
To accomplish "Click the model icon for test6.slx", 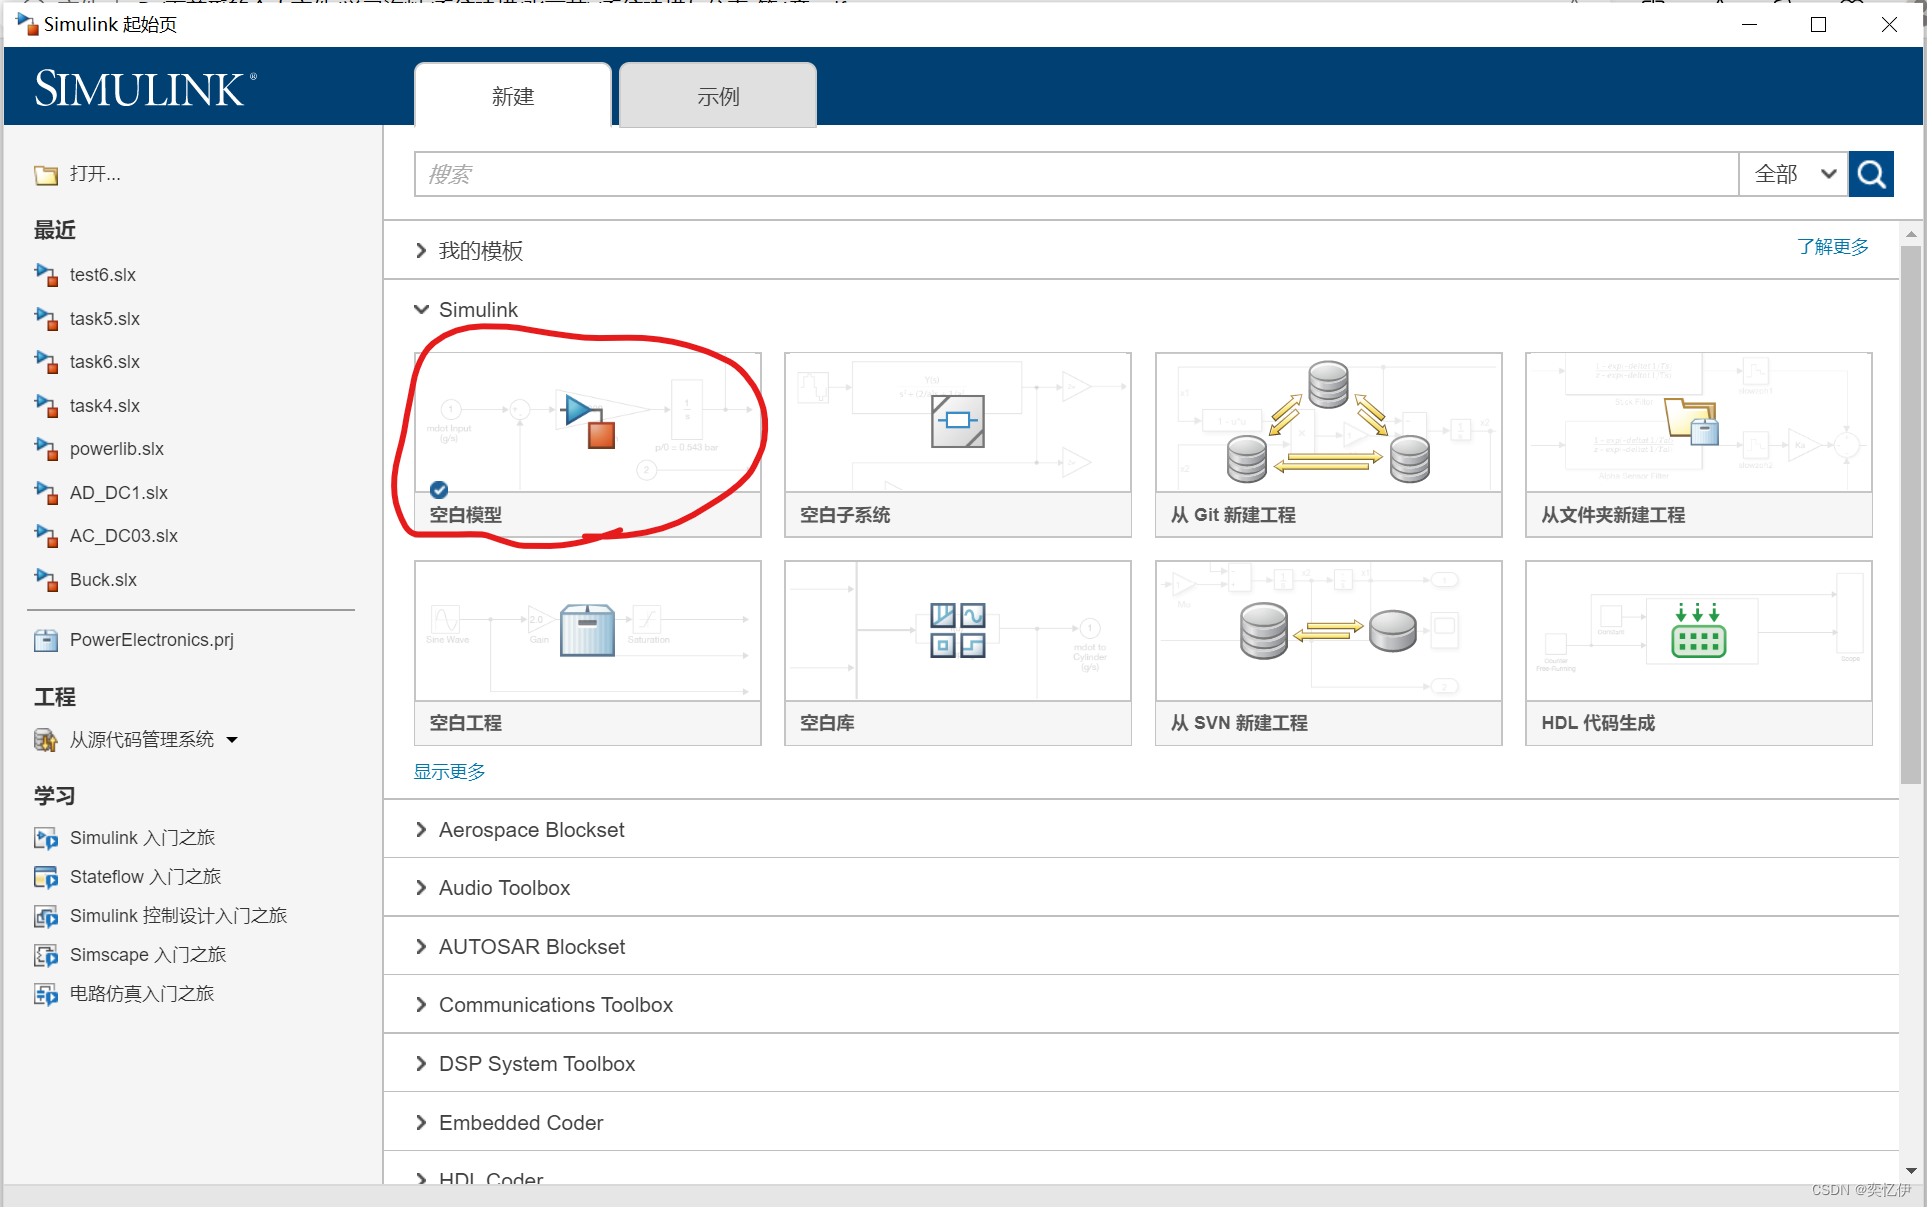I will pos(46,274).
